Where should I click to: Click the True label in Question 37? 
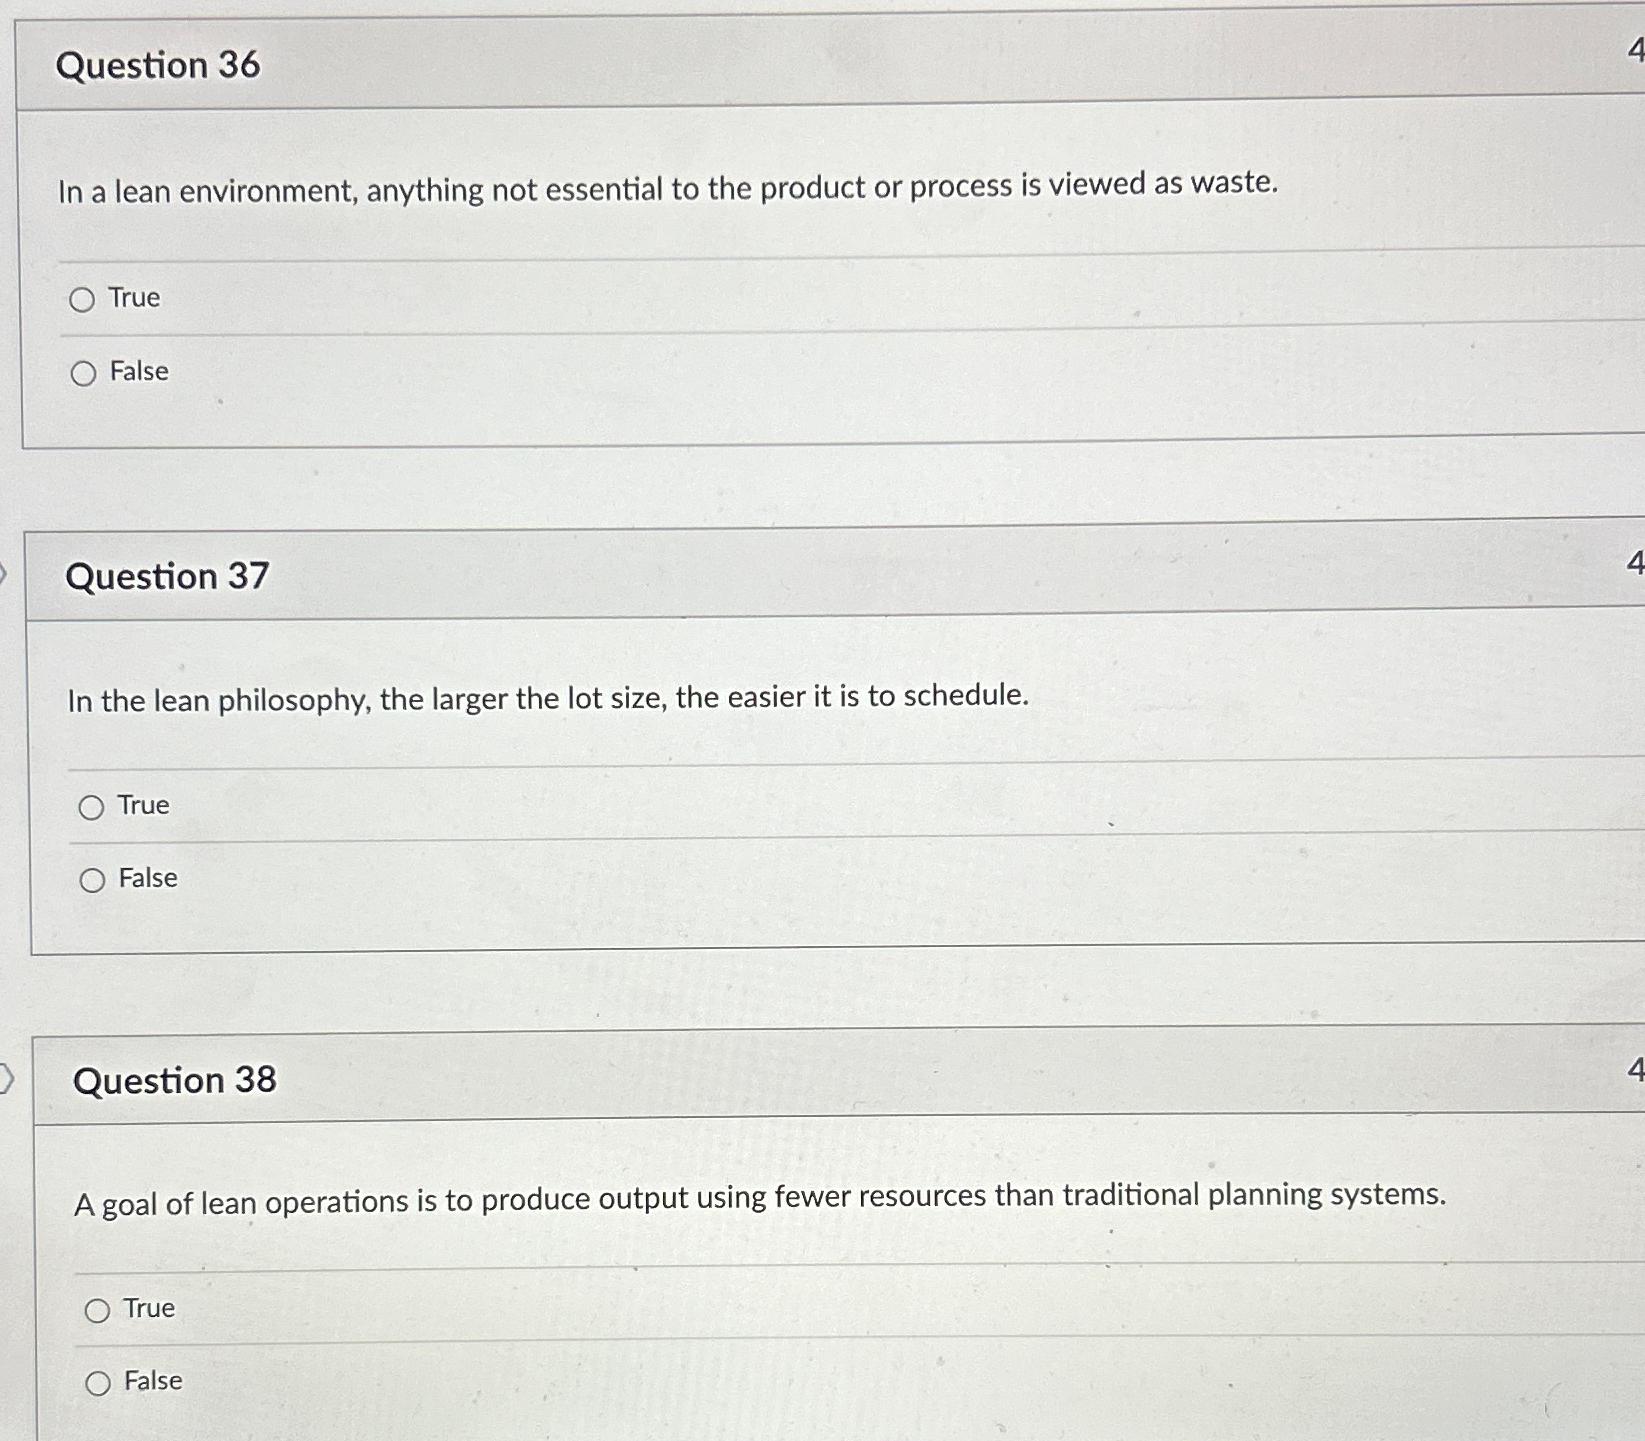pyautogui.click(x=143, y=804)
